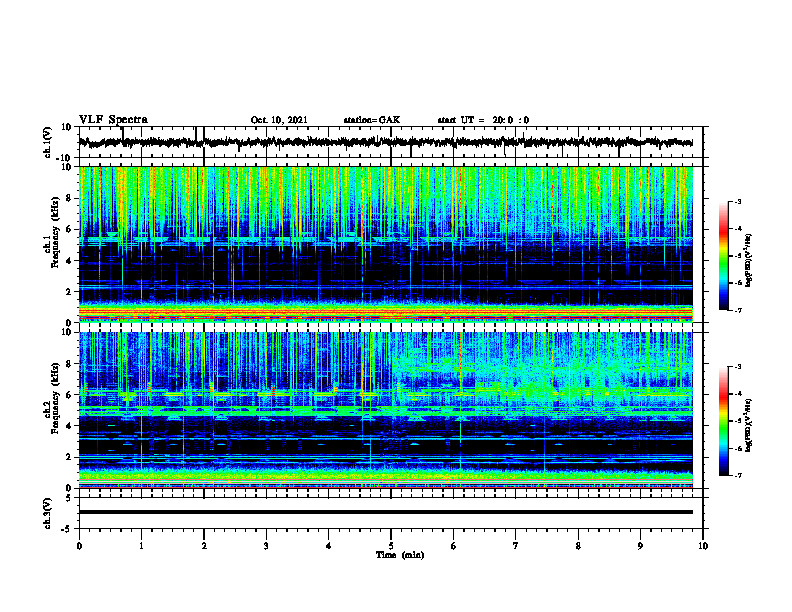Click time axis tick label "8"
Viewport: 792px width, 612px height.
(x=578, y=546)
